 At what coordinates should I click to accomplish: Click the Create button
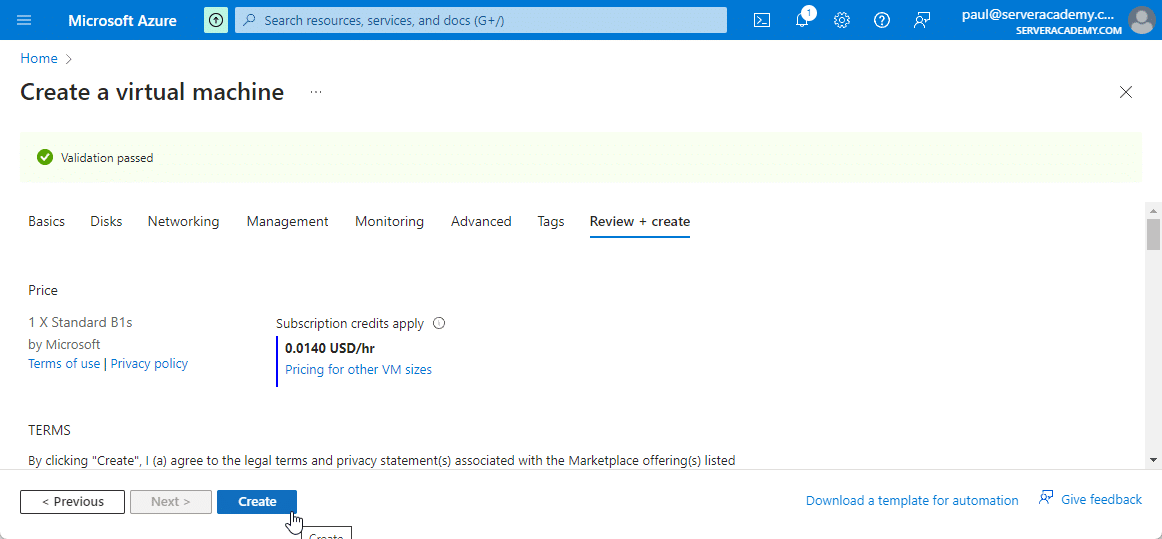coord(257,501)
